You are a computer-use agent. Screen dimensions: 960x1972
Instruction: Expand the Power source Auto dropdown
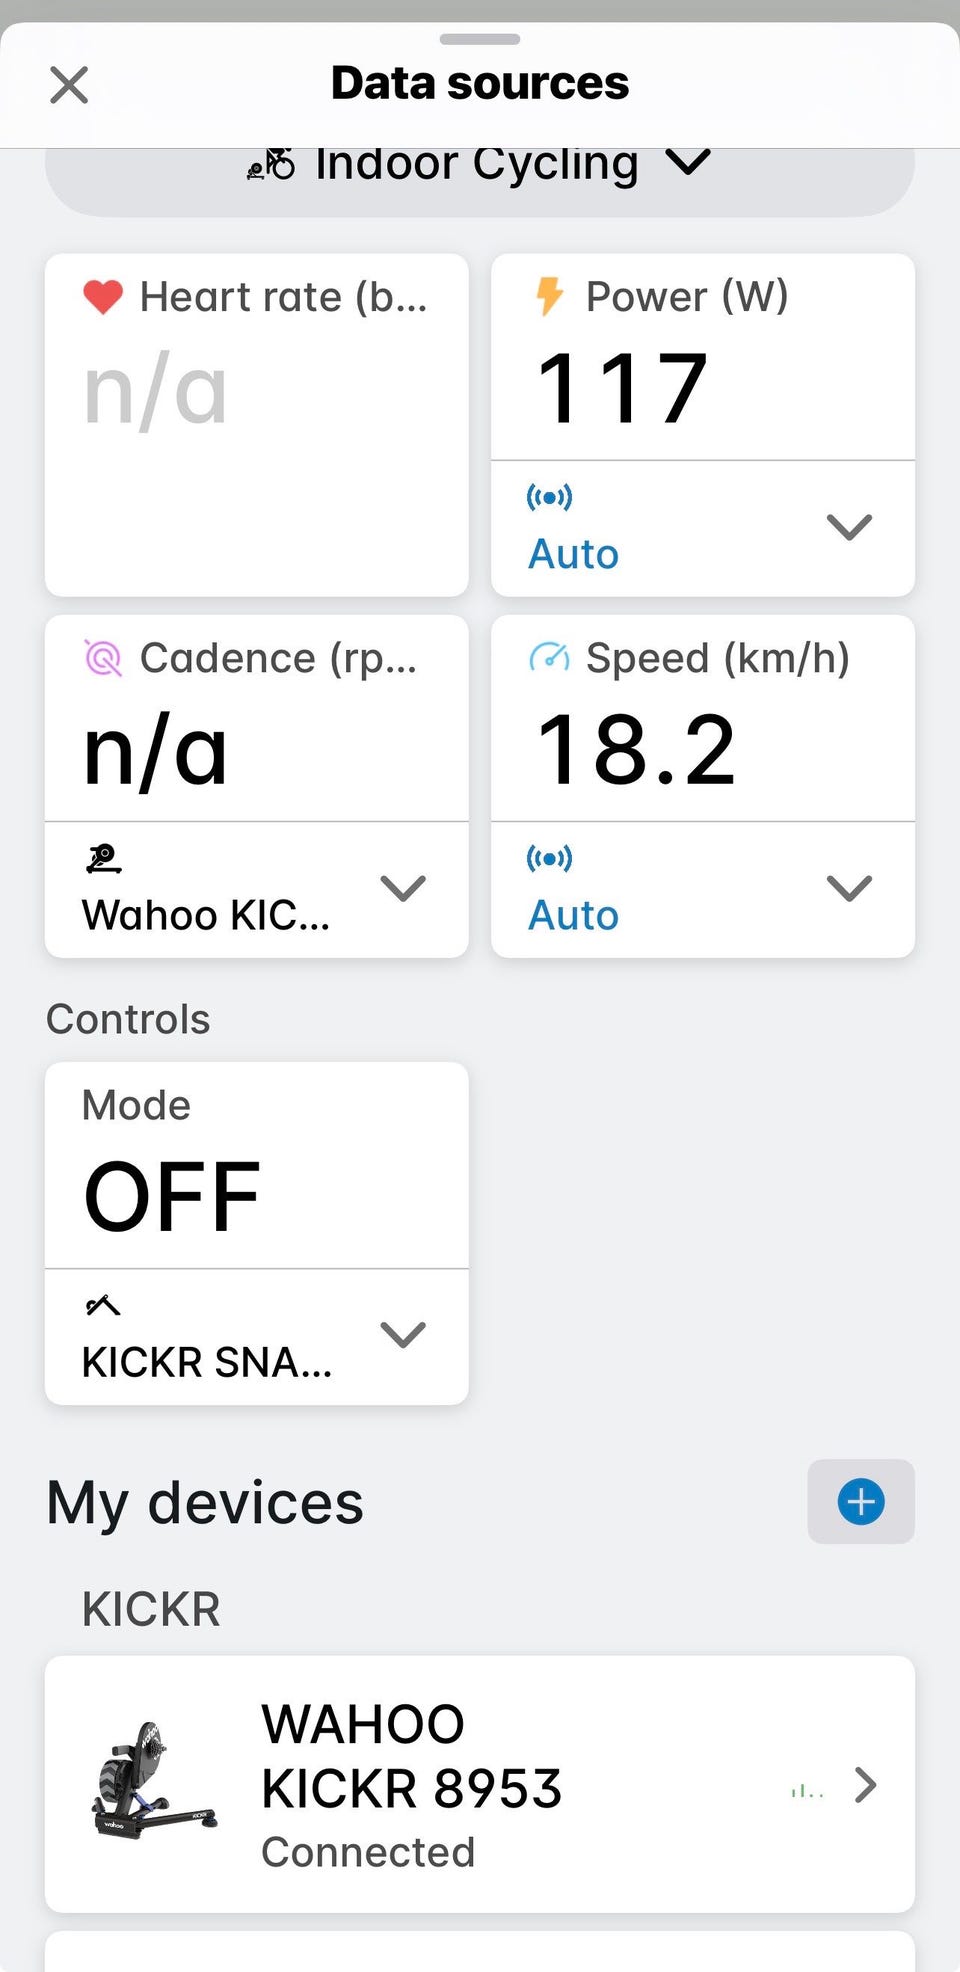point(703,528)
